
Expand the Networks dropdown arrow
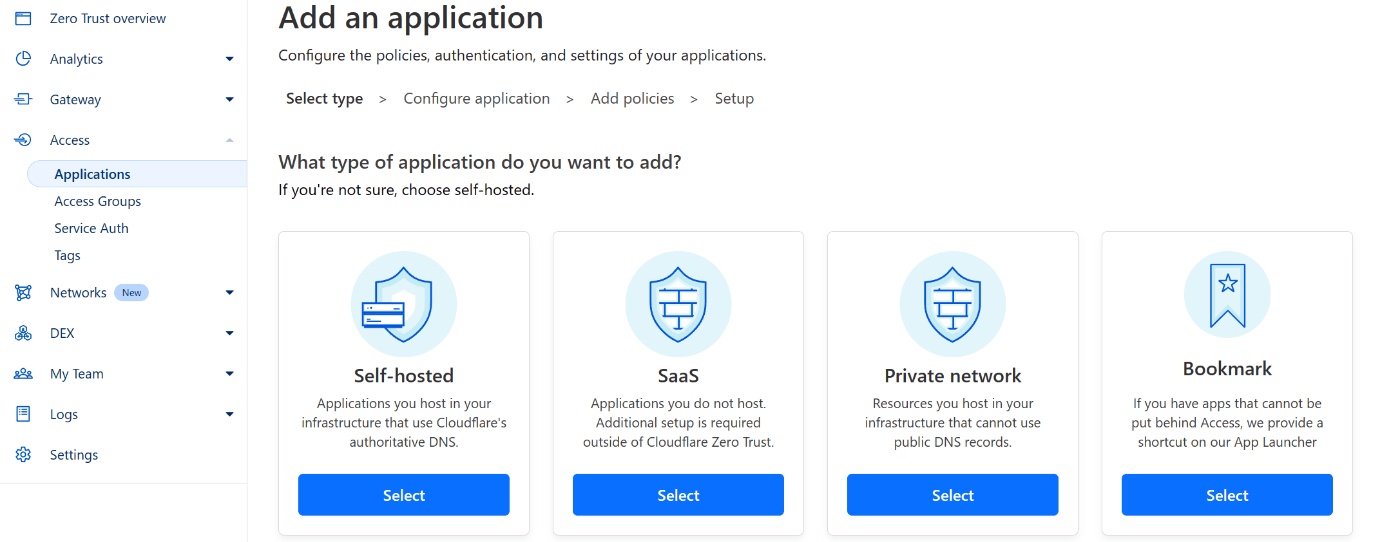(x=229, y=293)
